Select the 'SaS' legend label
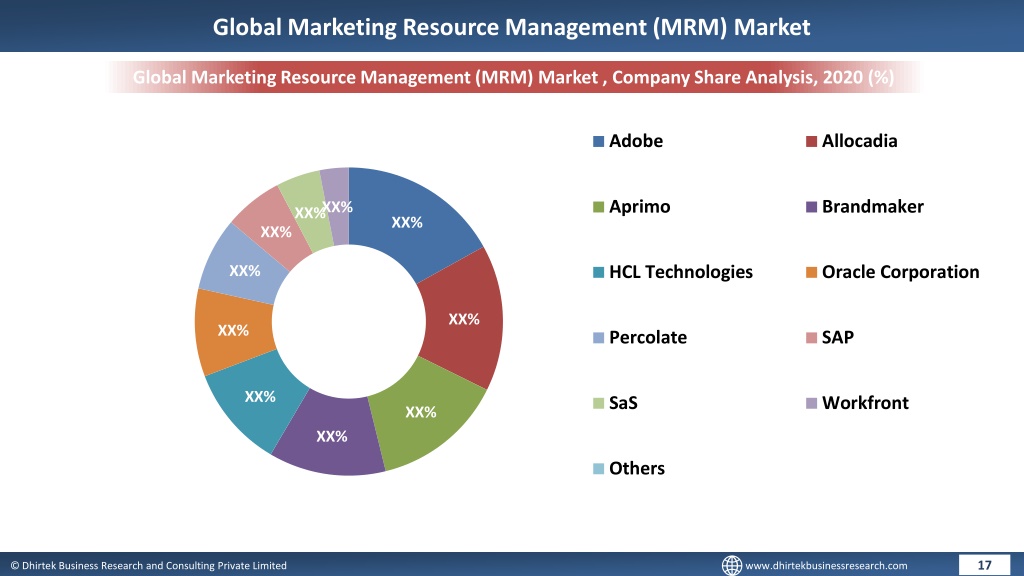The height and width of the screenshot is (576, 1024). coord(623,402)
